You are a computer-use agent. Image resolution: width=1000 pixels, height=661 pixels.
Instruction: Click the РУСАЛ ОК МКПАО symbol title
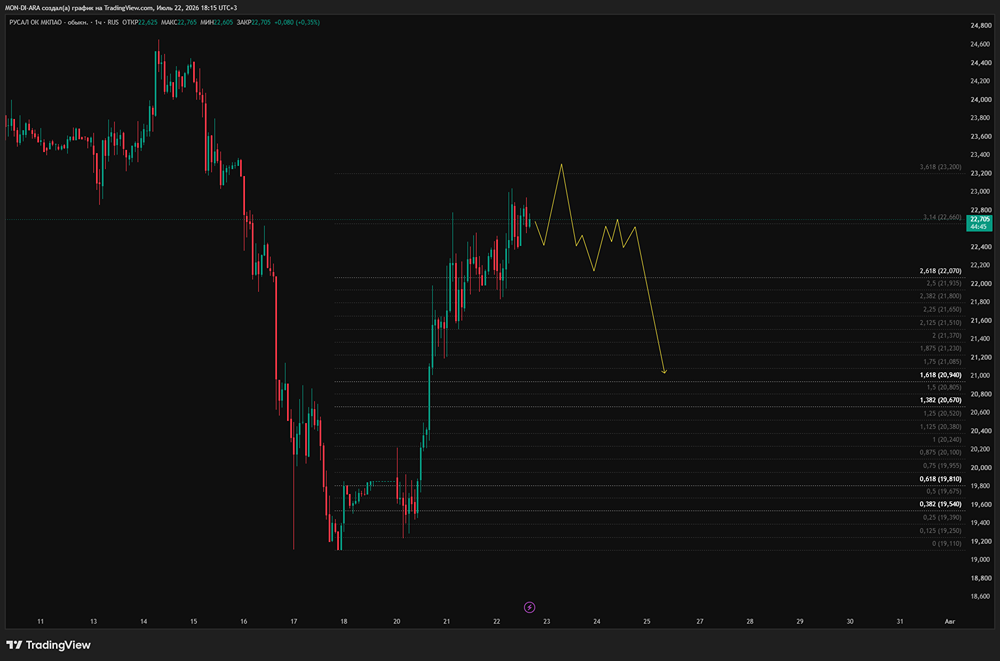coord(34,22)
